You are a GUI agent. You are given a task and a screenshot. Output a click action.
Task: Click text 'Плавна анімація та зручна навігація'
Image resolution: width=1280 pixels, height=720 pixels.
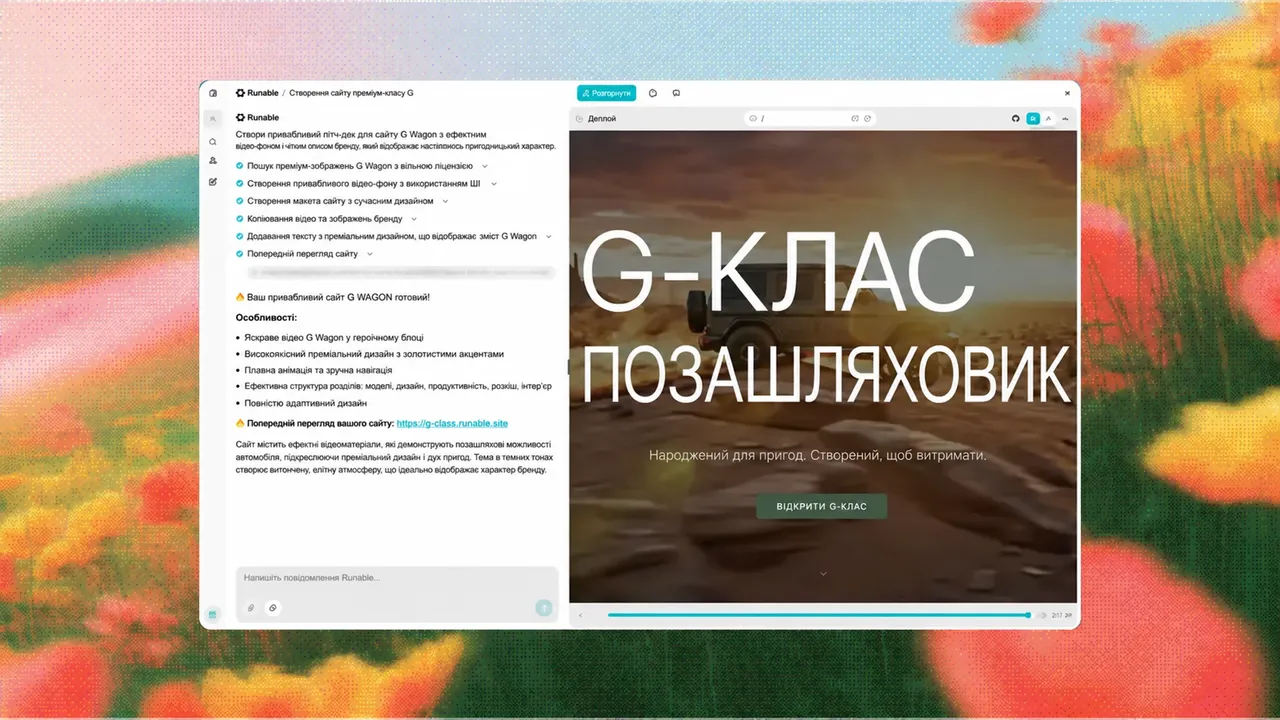coord(318,369)
